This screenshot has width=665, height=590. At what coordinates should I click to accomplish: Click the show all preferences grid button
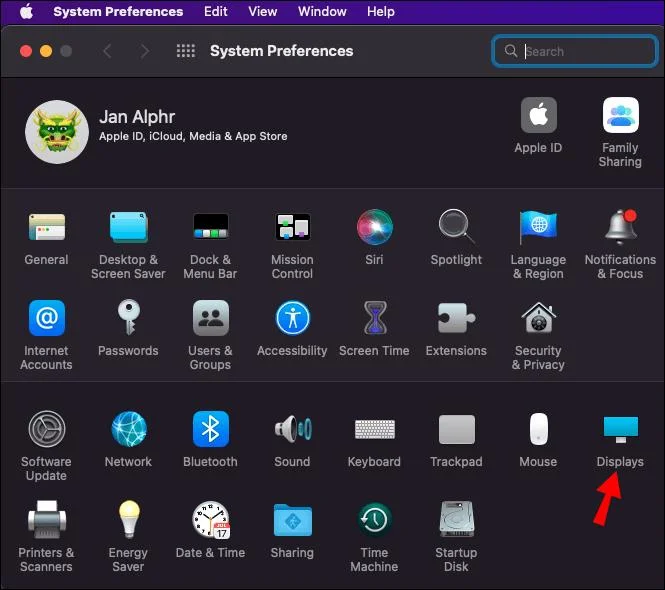pos(185,51)
